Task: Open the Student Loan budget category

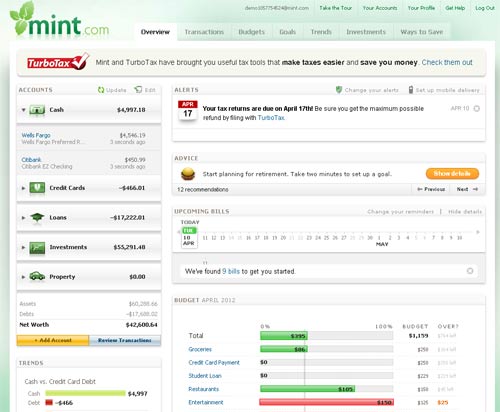Action: pyautogui.click(x=205, y=376)
